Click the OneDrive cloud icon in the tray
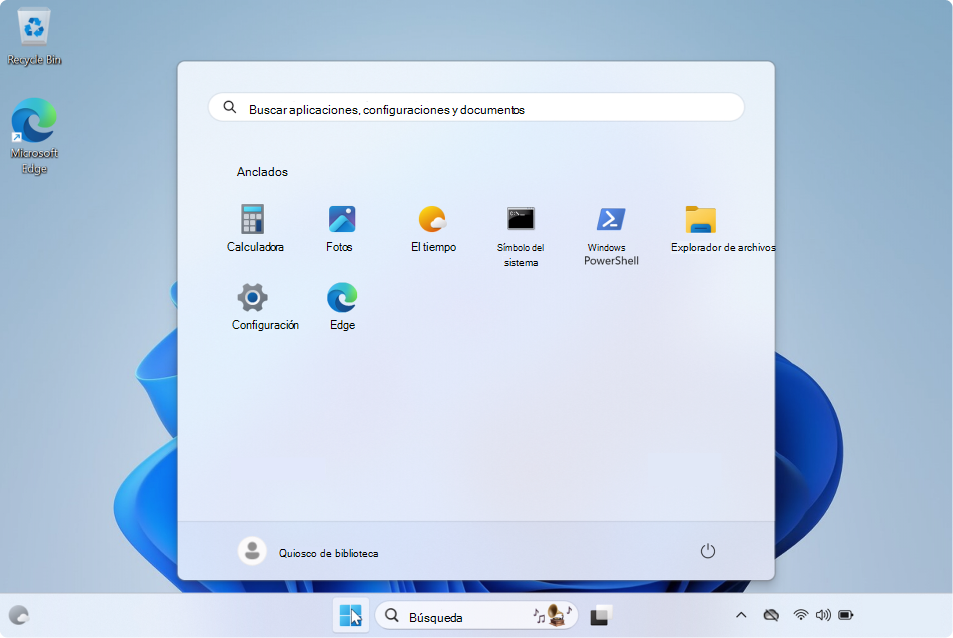The width and height of the screenshot is (953, 638). (x=771, y=615)
